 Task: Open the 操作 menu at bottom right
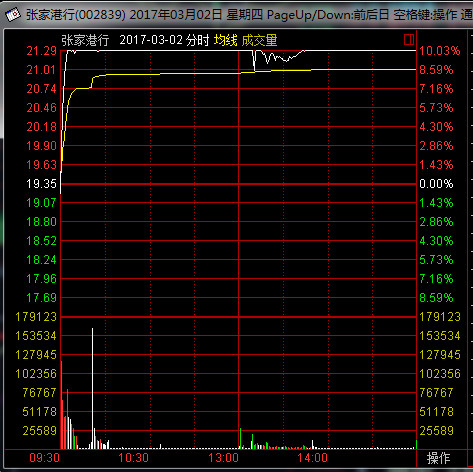[x=439, y=458]
